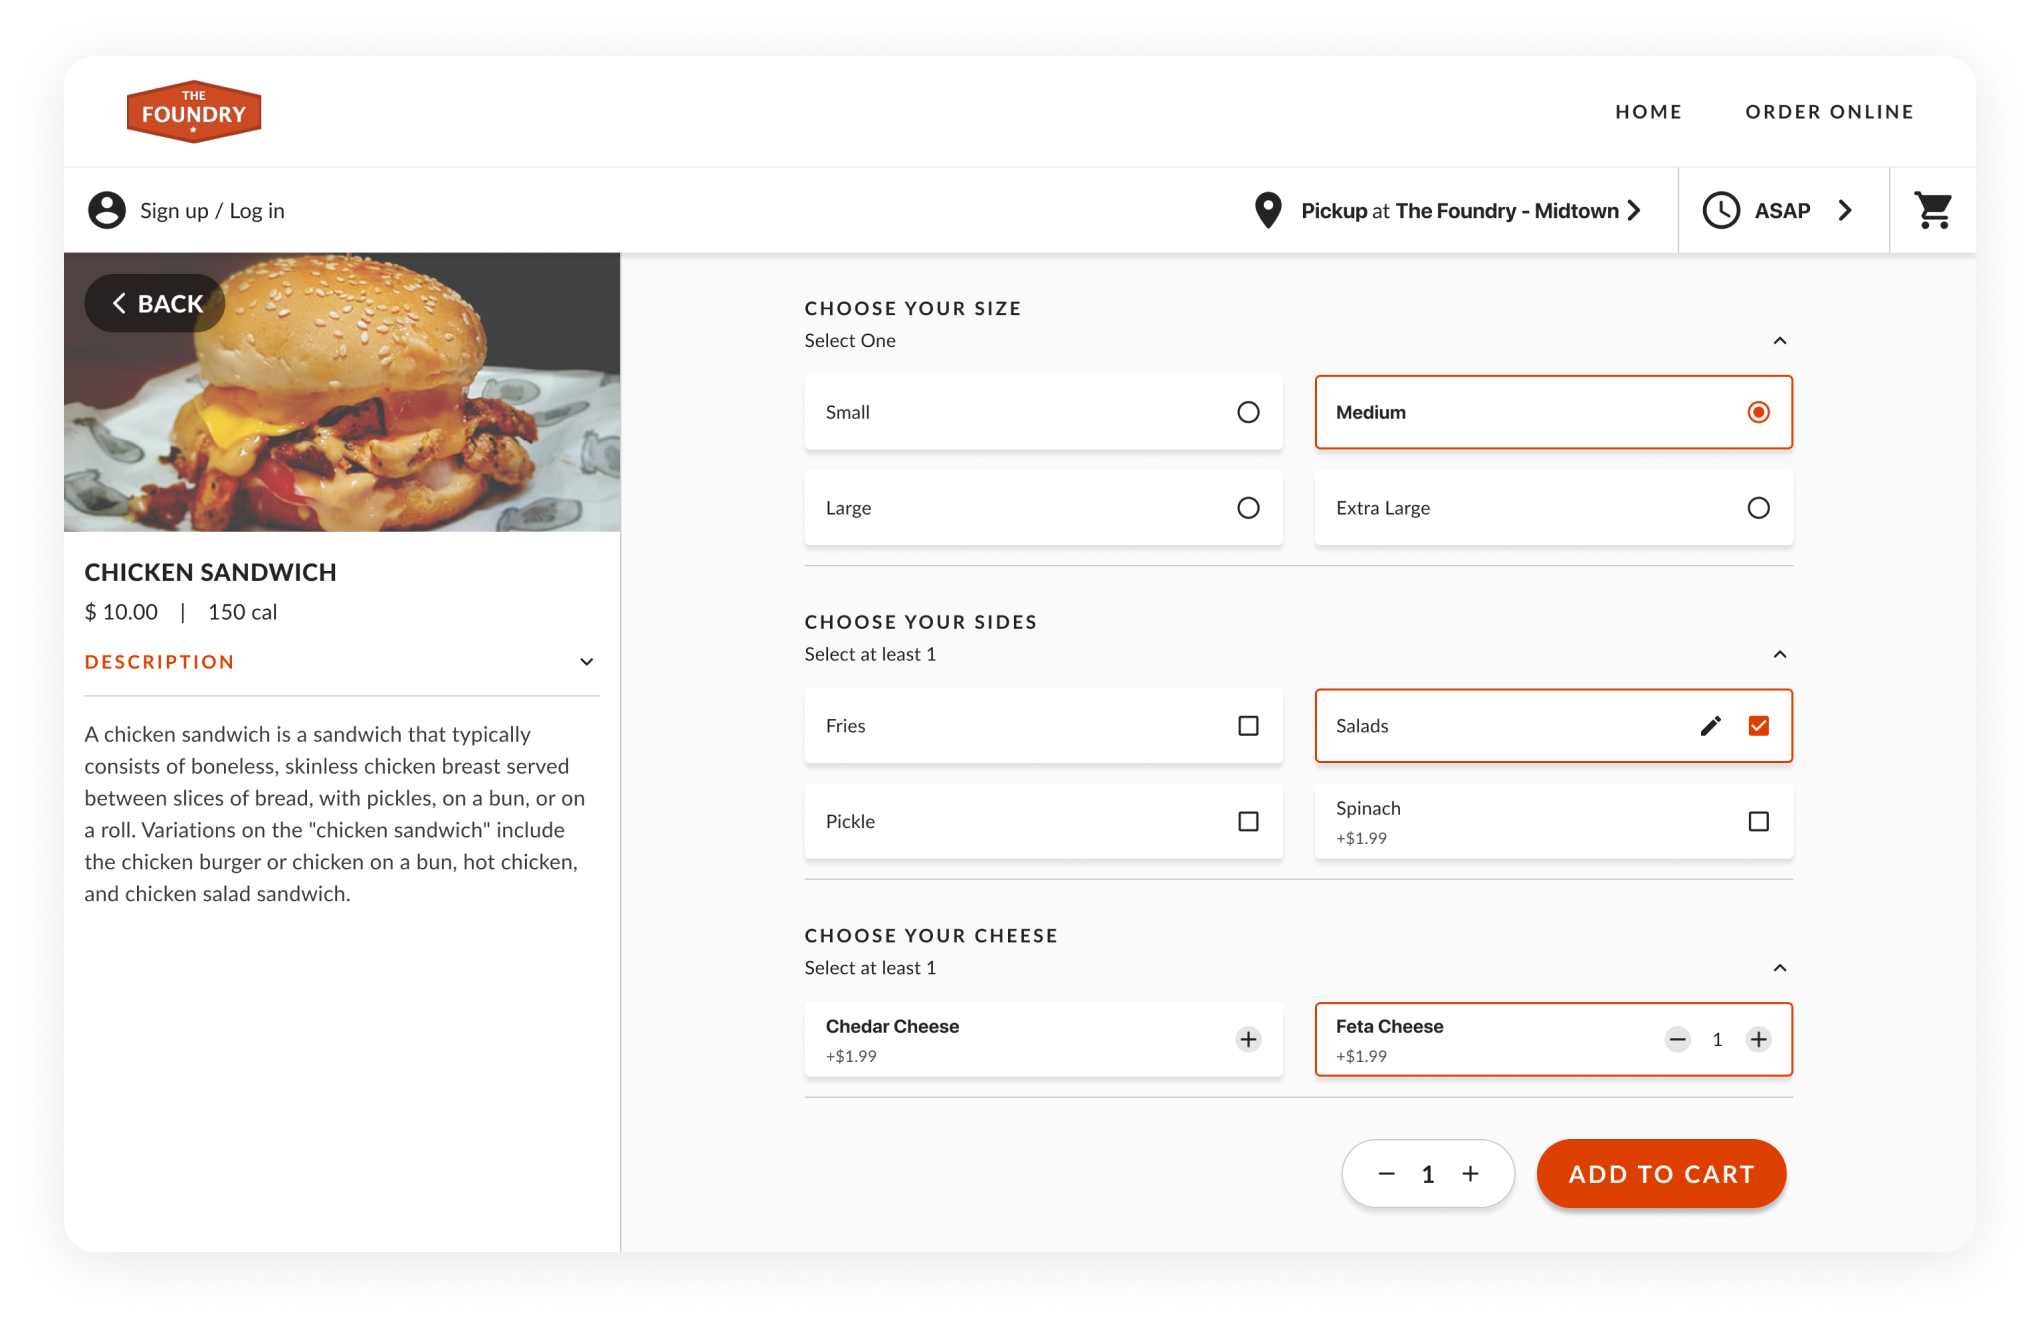The width and height of the screenshot is (2040, 1324).
Task: Click the clock icon beside ASAP
Action: 1721,211
